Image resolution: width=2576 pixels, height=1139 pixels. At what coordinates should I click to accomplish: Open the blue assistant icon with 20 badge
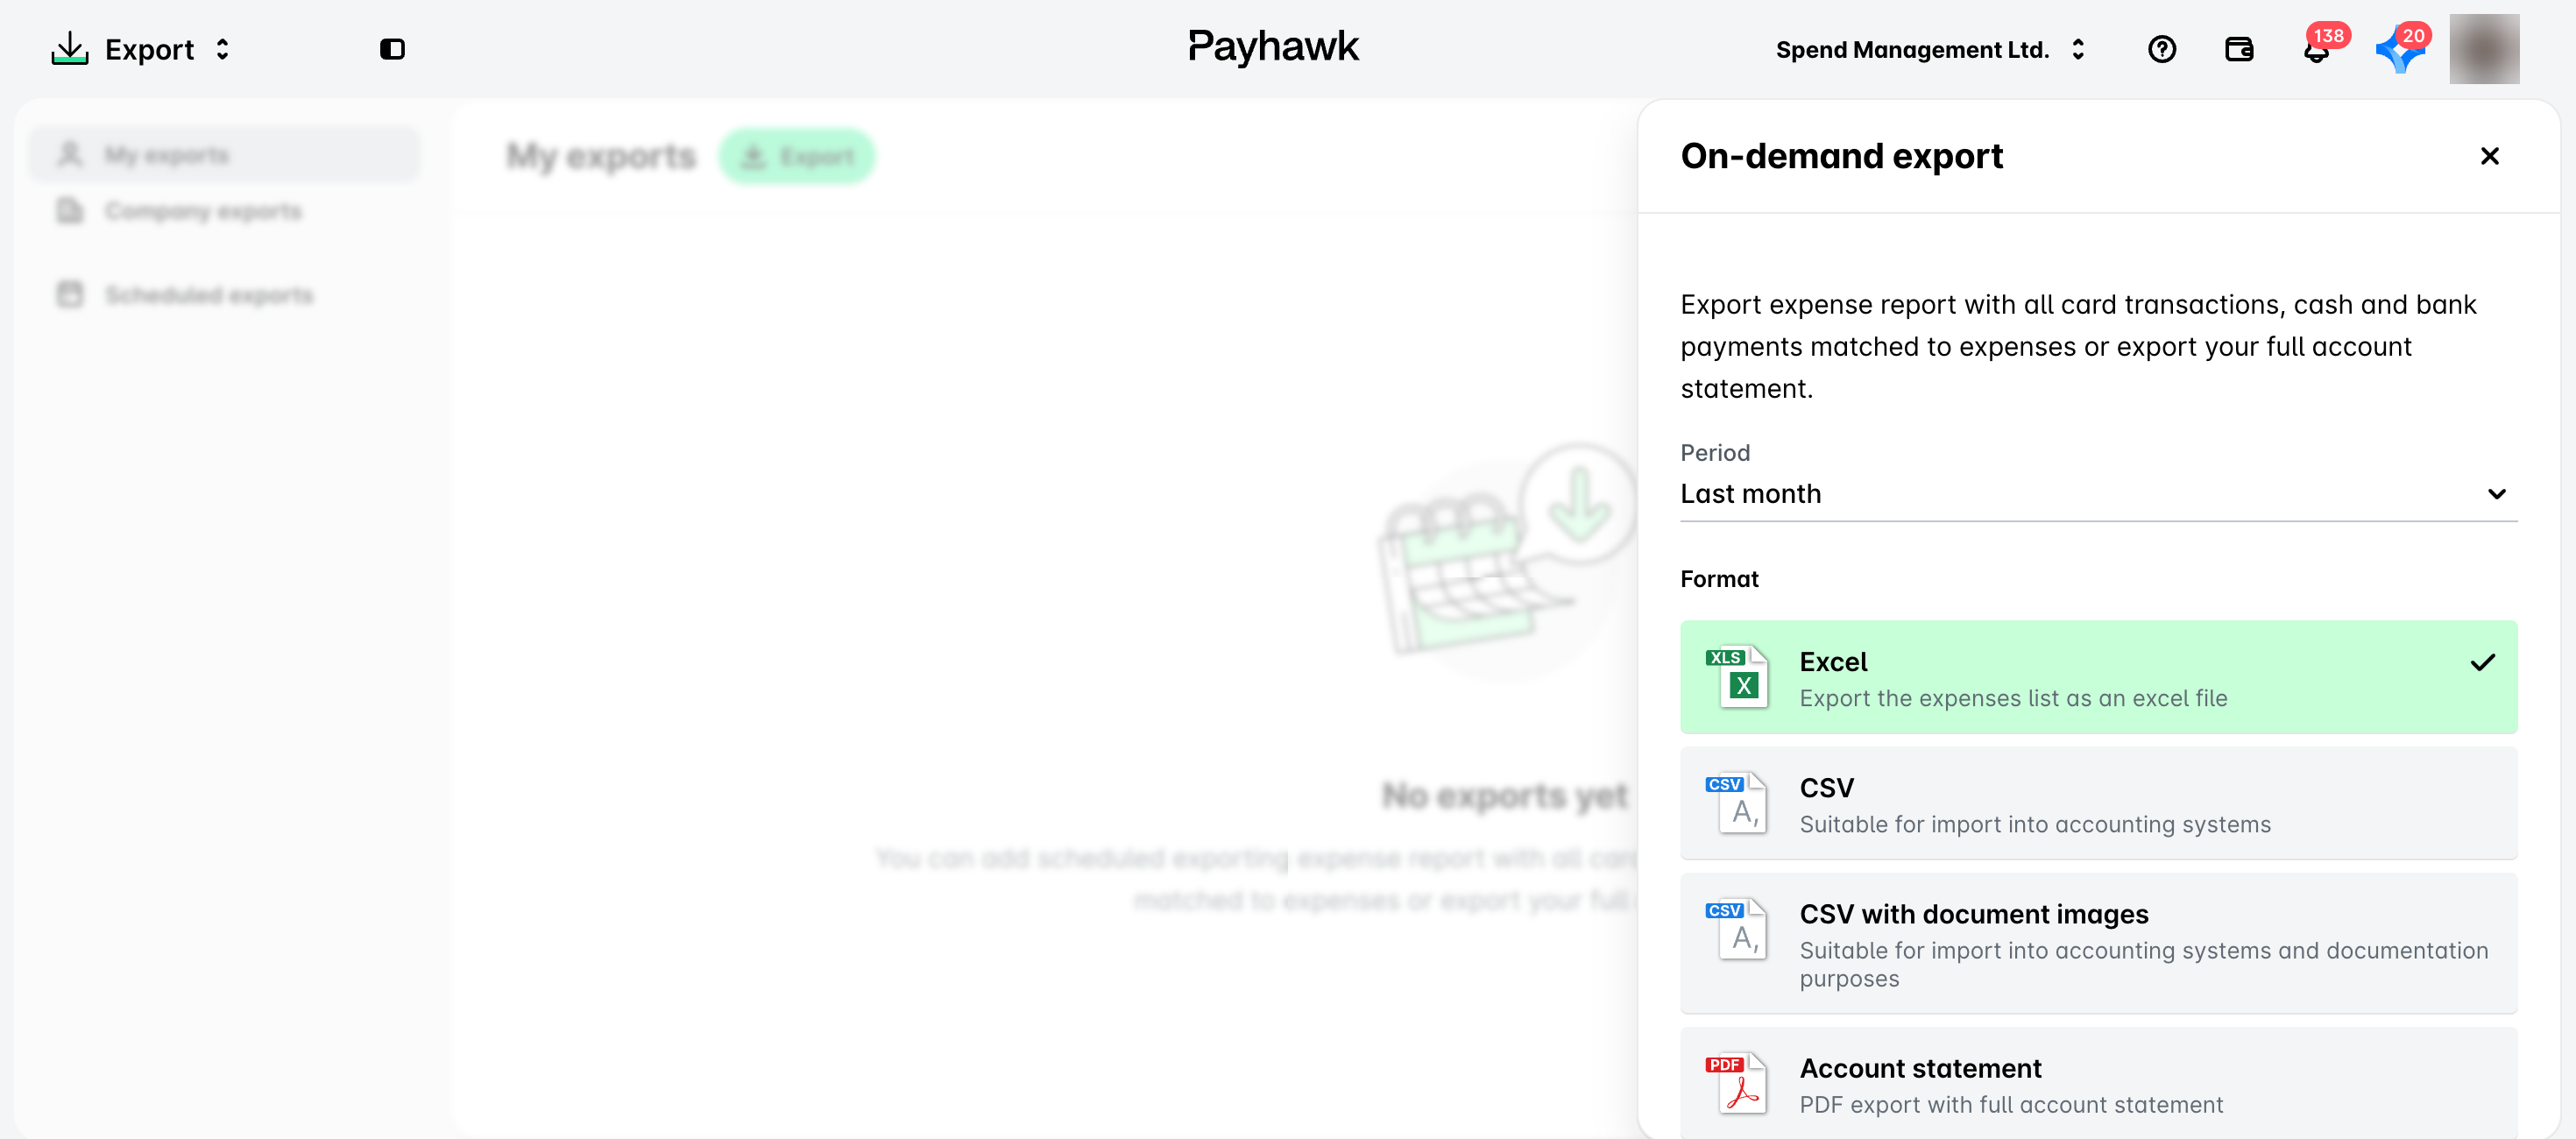(x=2400, y=49)
